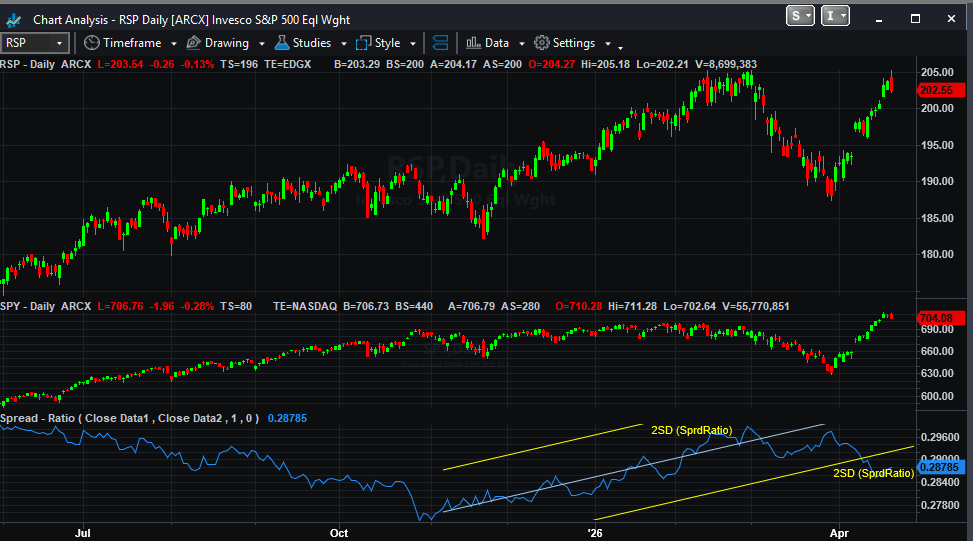The image size is (973, 541).
Task: Select the red 704.08 SPY price marker
Action: pos(941,318)
